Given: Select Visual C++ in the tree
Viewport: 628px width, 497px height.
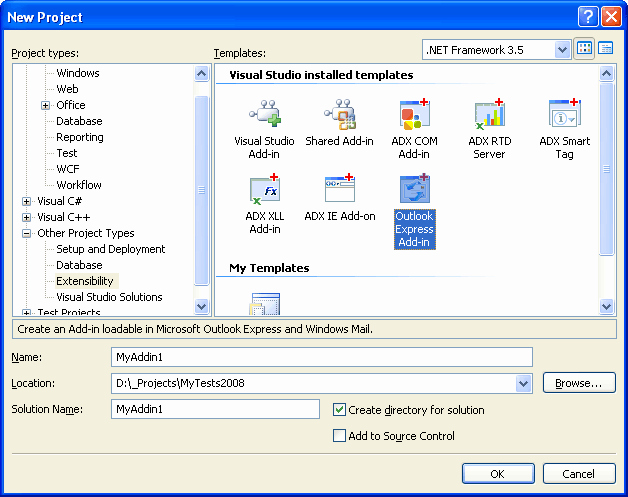Looking at the screenshot, I should coord(64,217).
